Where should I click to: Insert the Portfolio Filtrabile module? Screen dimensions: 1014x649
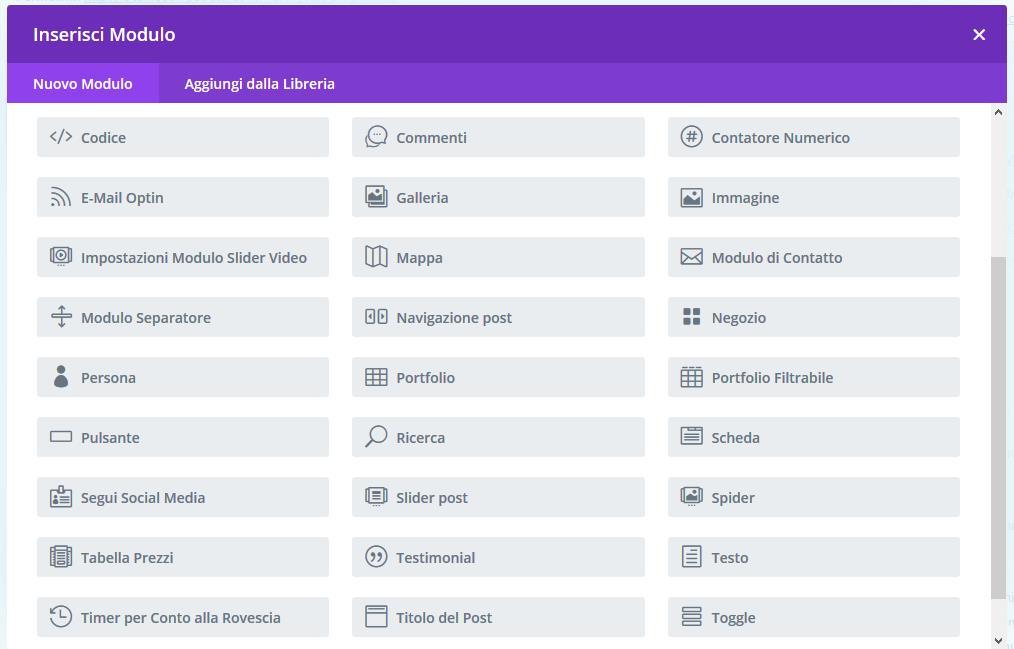813,377
